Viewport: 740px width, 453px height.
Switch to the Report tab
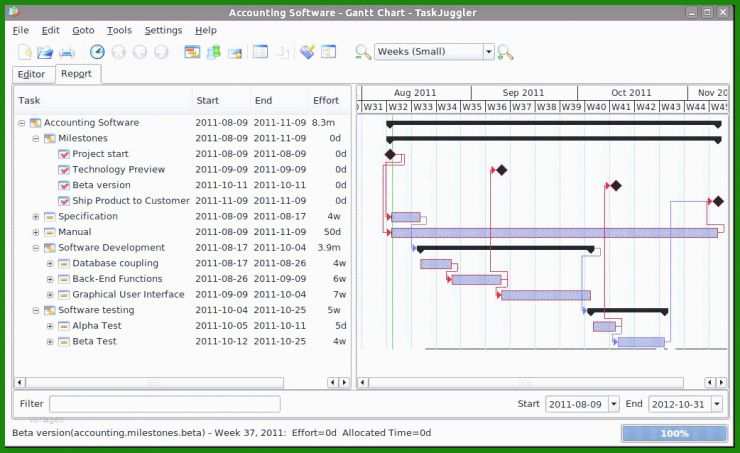pos(76,74)
